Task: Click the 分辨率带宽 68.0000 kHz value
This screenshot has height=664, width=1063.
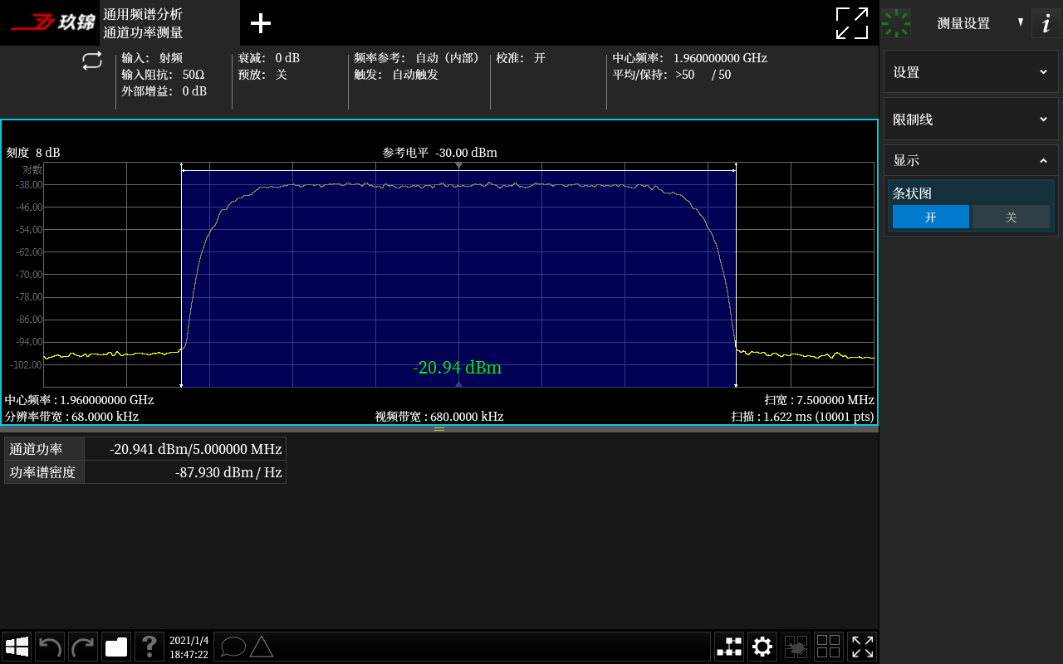Action: [x=72, y=416]
